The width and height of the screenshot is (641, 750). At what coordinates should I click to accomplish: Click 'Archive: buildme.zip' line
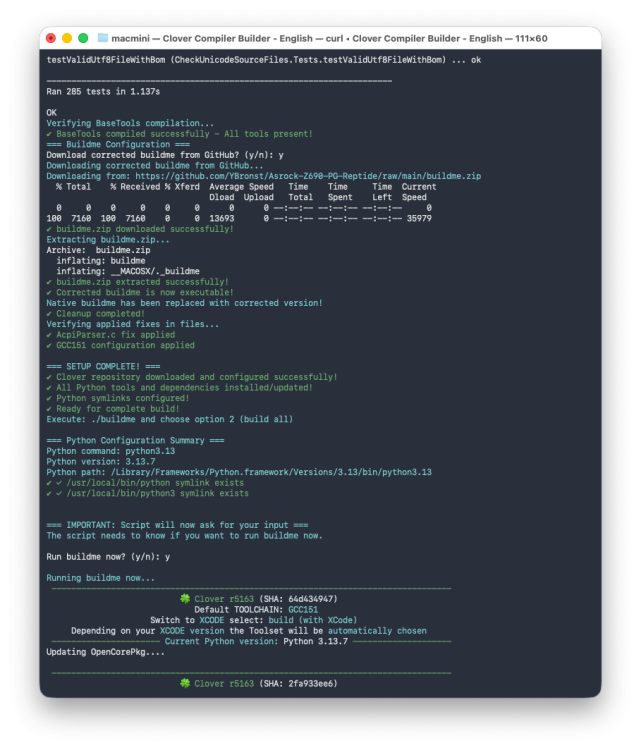[x=99, y=250]
